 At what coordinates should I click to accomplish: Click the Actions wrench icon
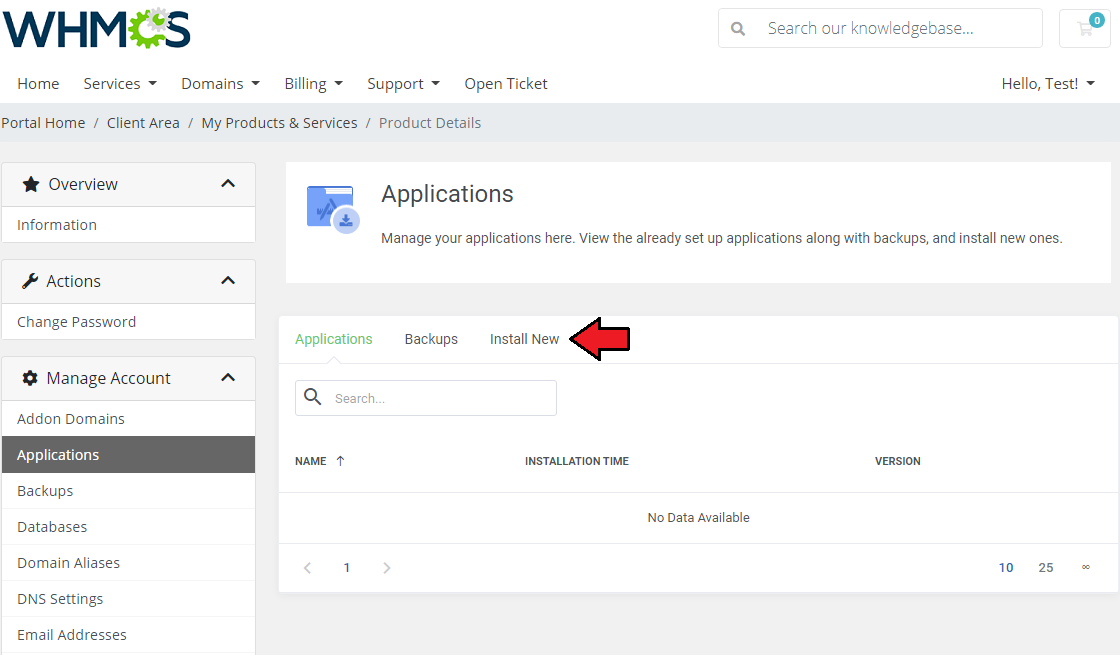click(x=29, y=281)
